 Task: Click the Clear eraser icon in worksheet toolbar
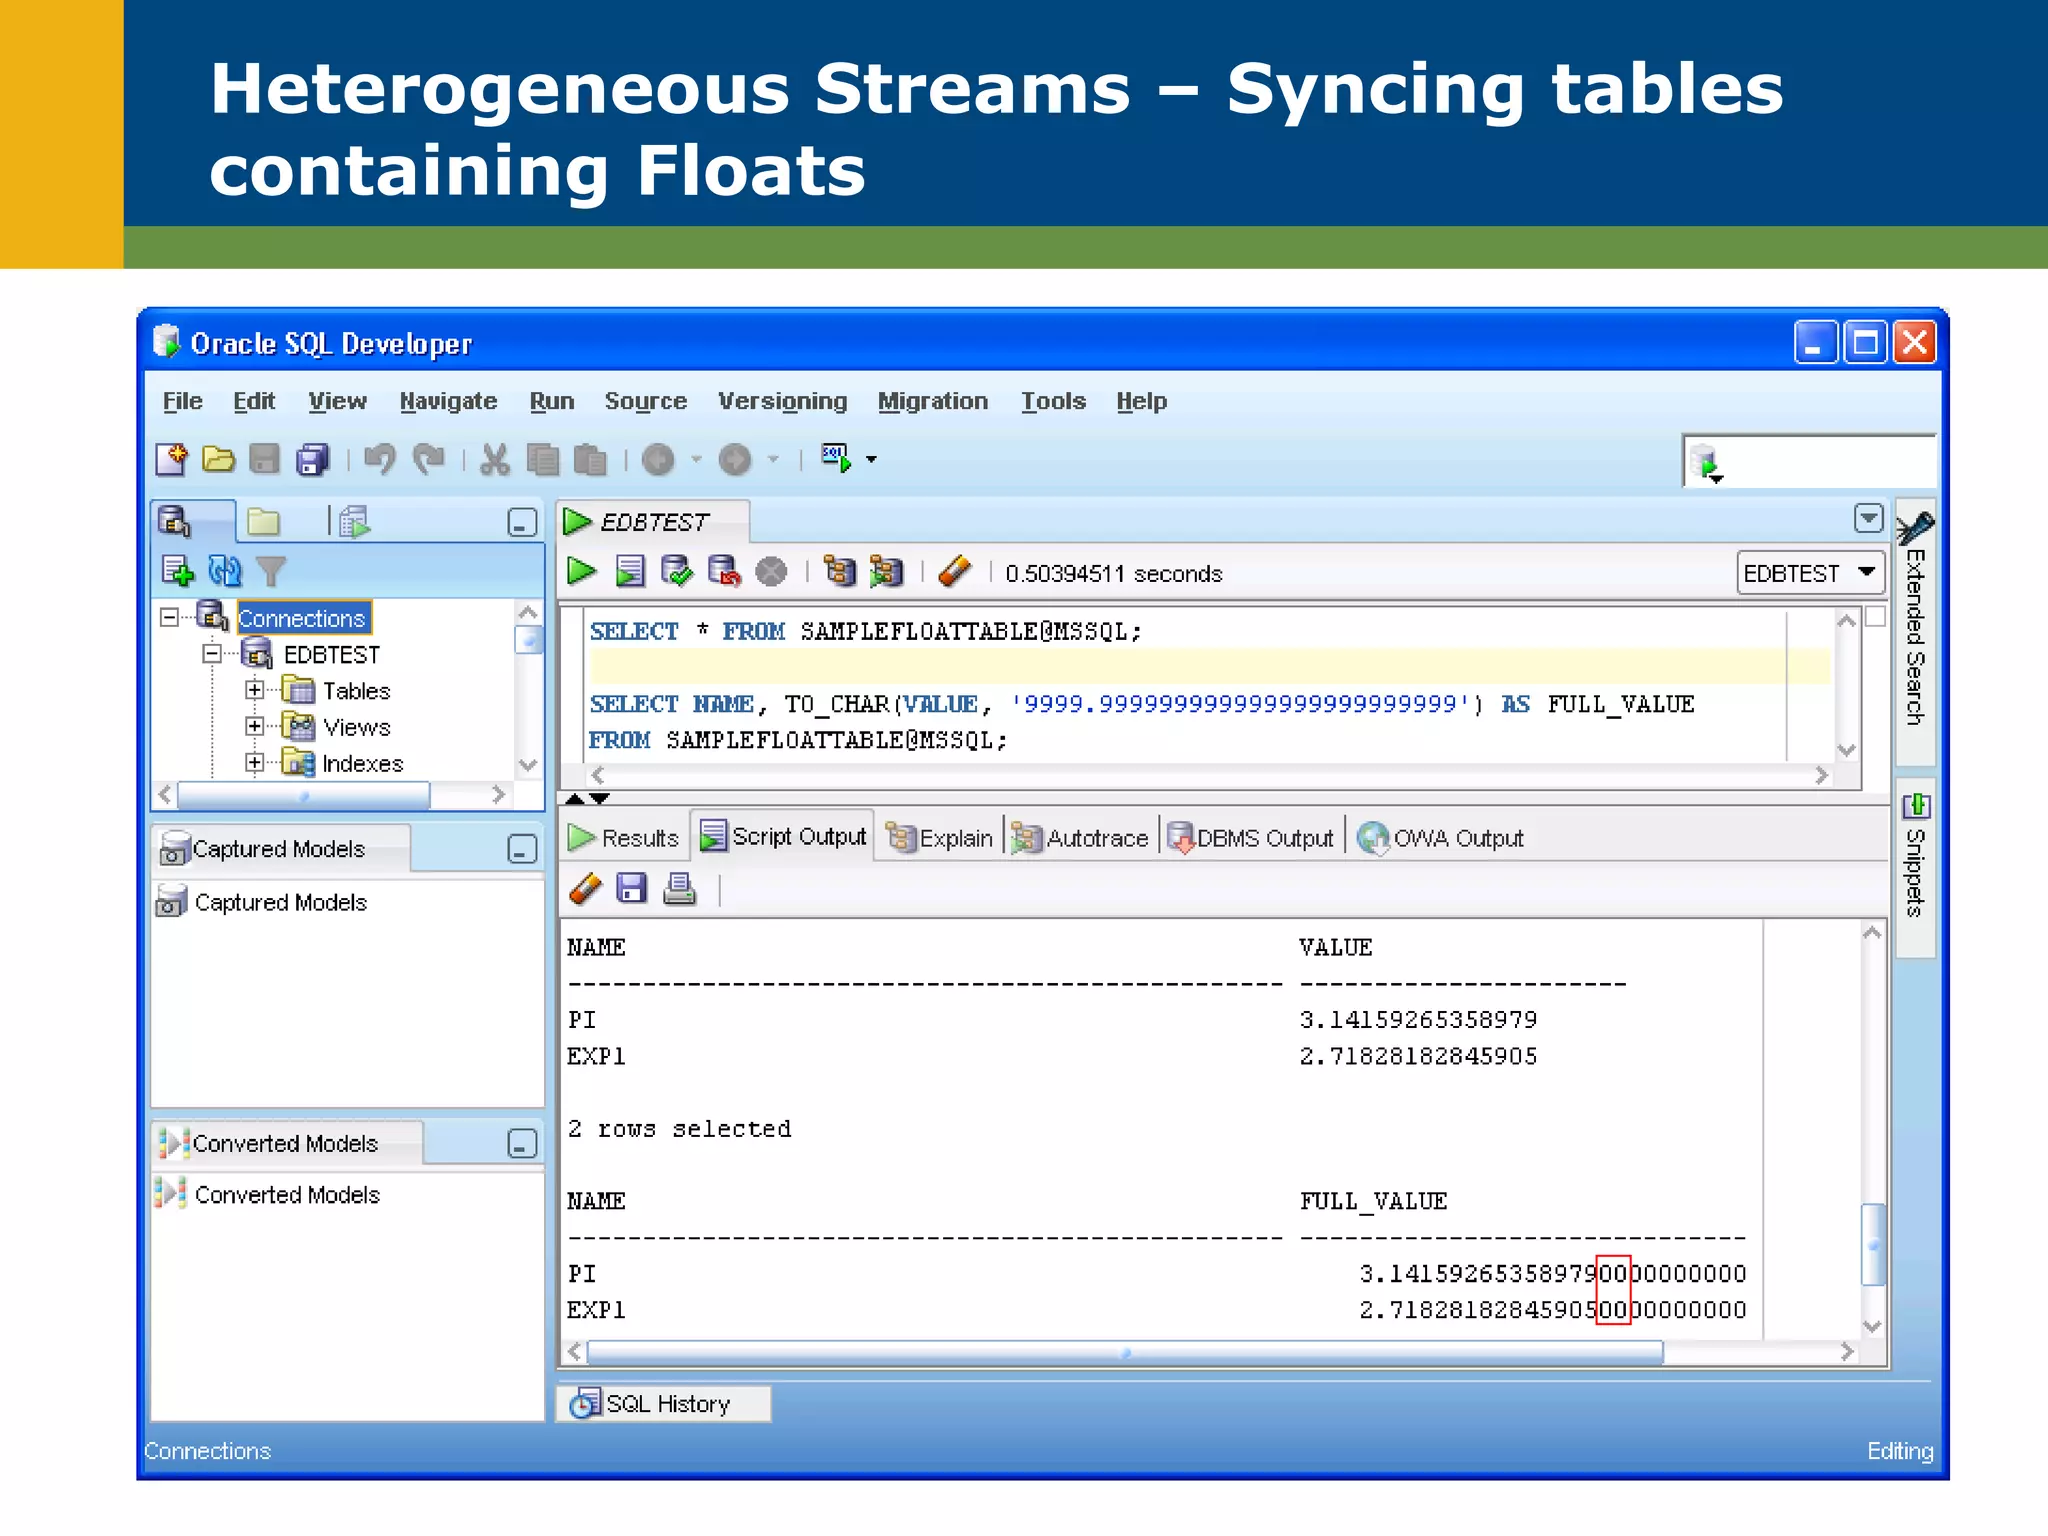(955, 572)
